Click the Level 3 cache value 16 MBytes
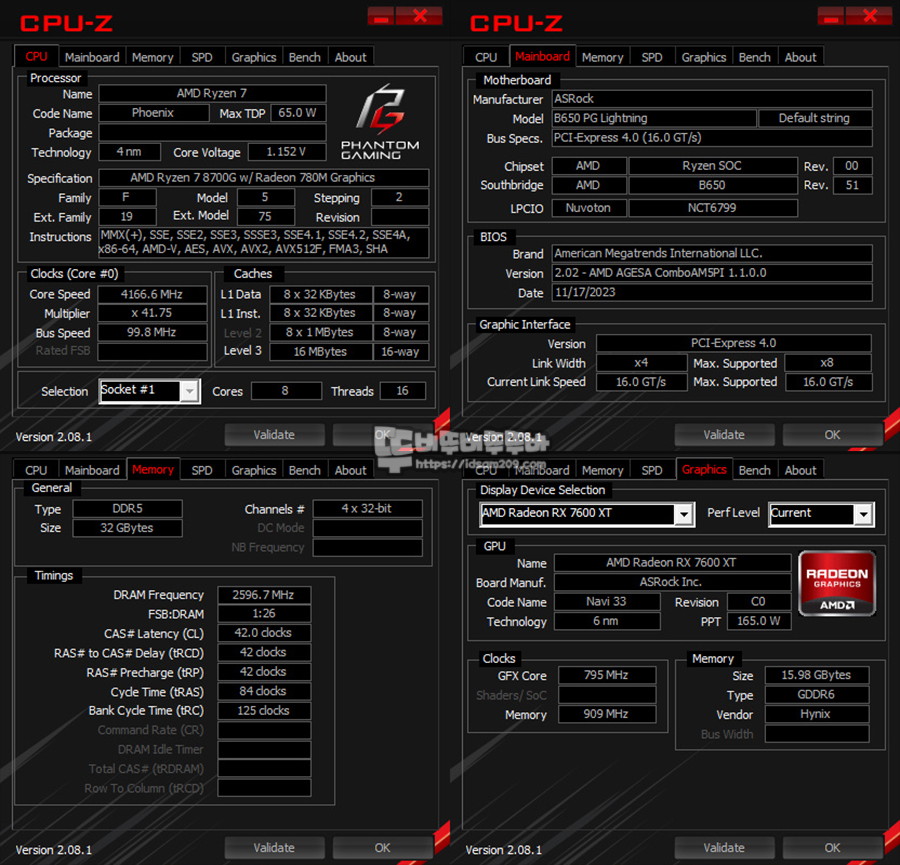Image resolution: width=900 pixels, height=865 pixels. coord(320,351)
